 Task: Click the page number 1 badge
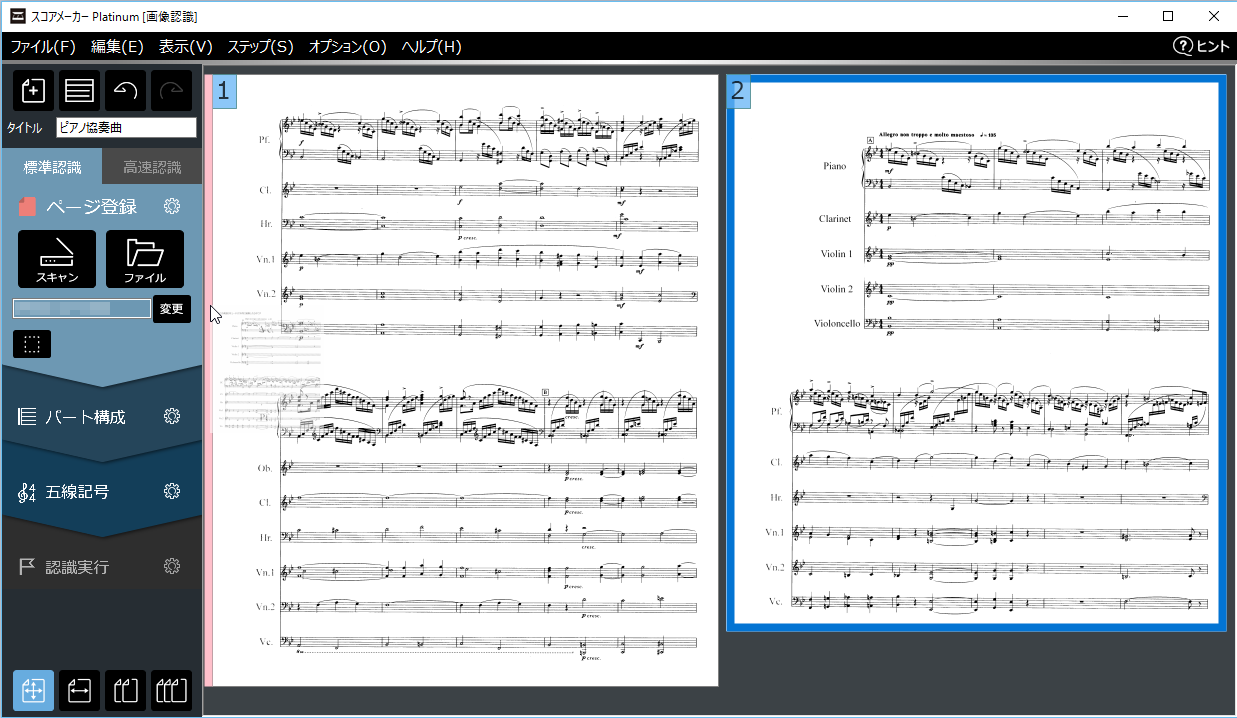tap(223, 92)
